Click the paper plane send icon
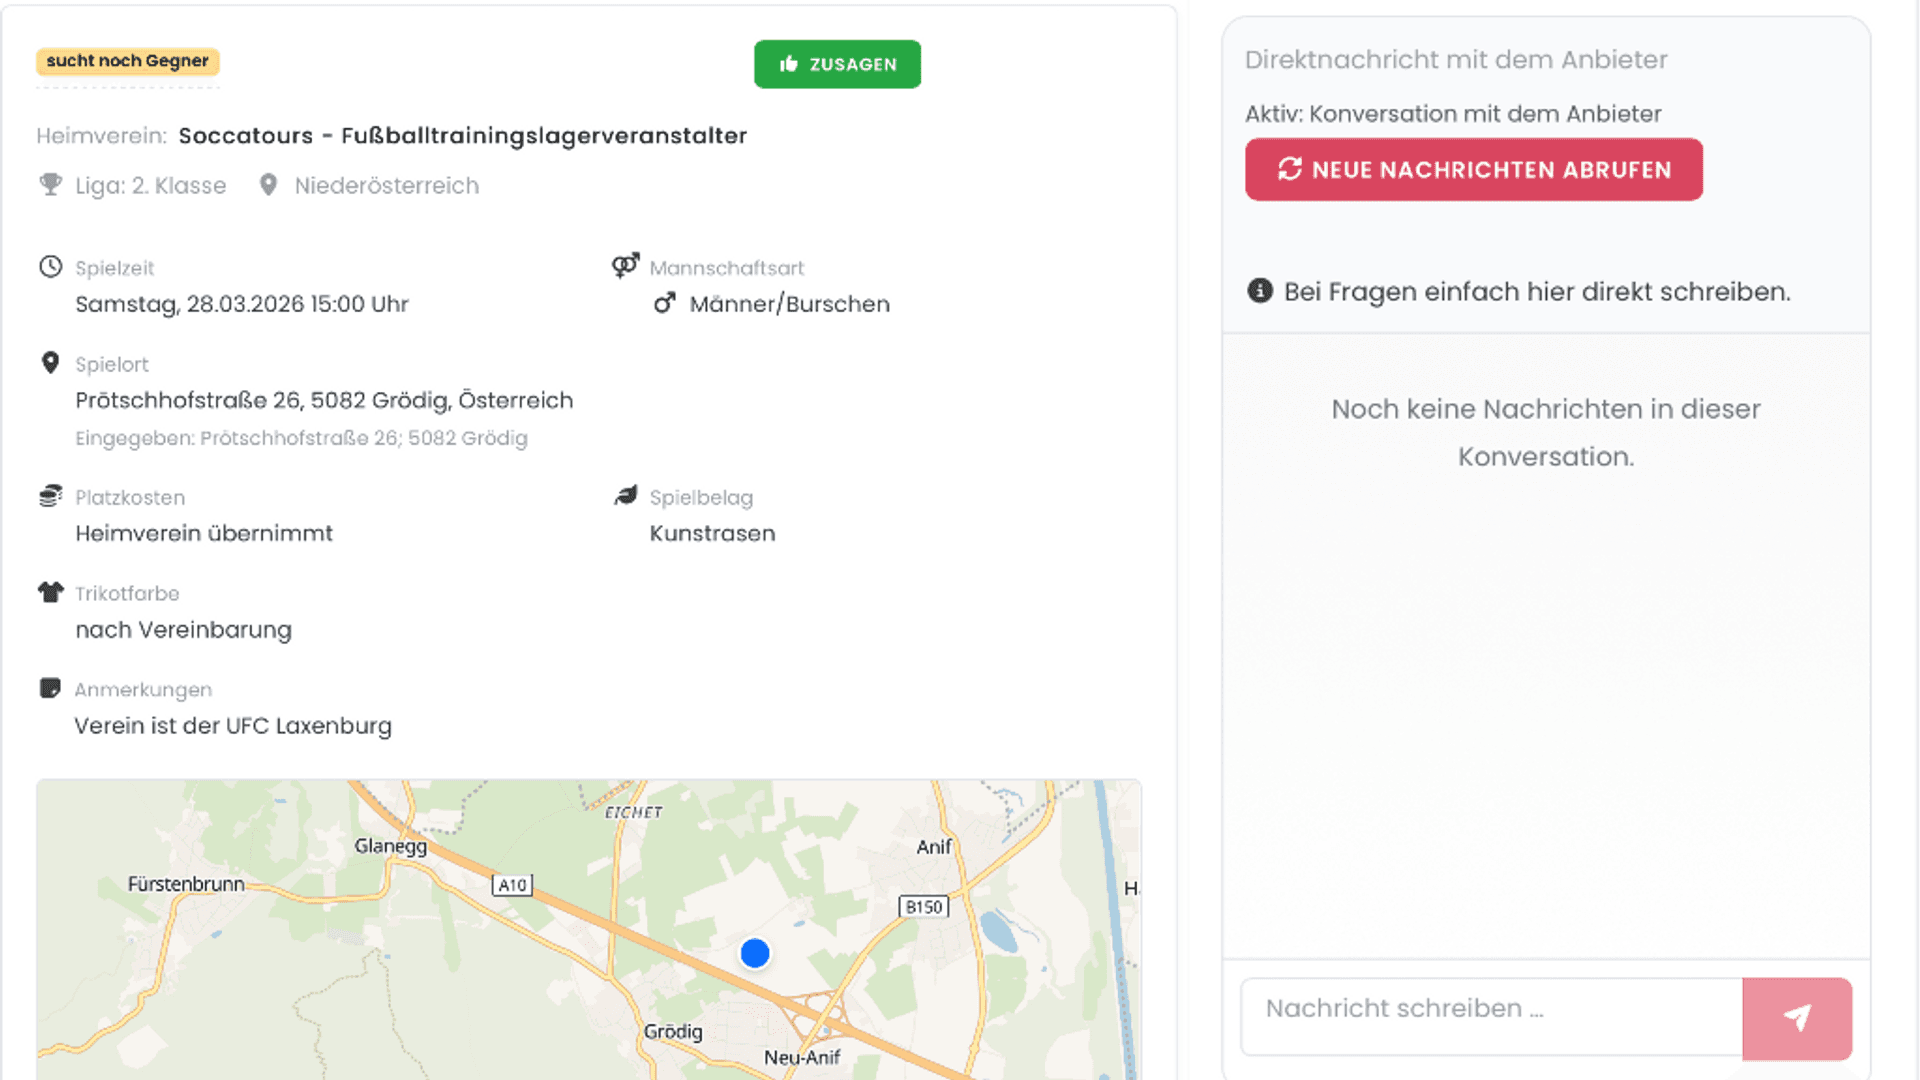 (x=1796, y=1017)
